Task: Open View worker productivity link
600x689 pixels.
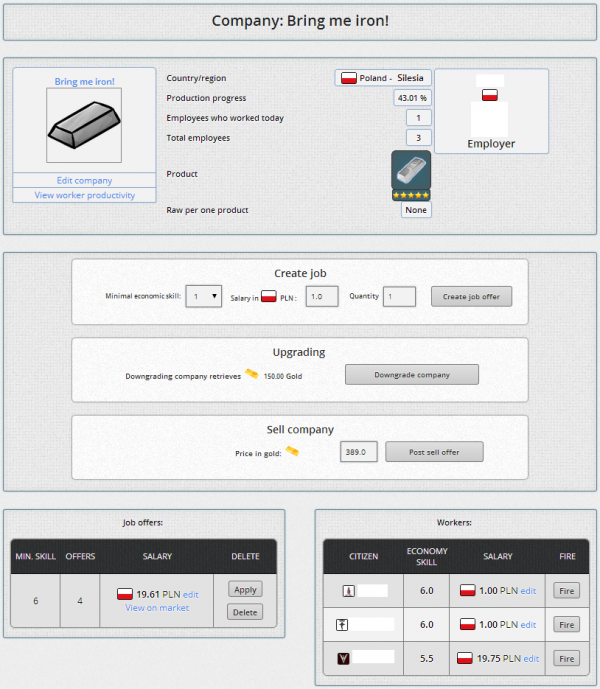Action: coord(84,195)
